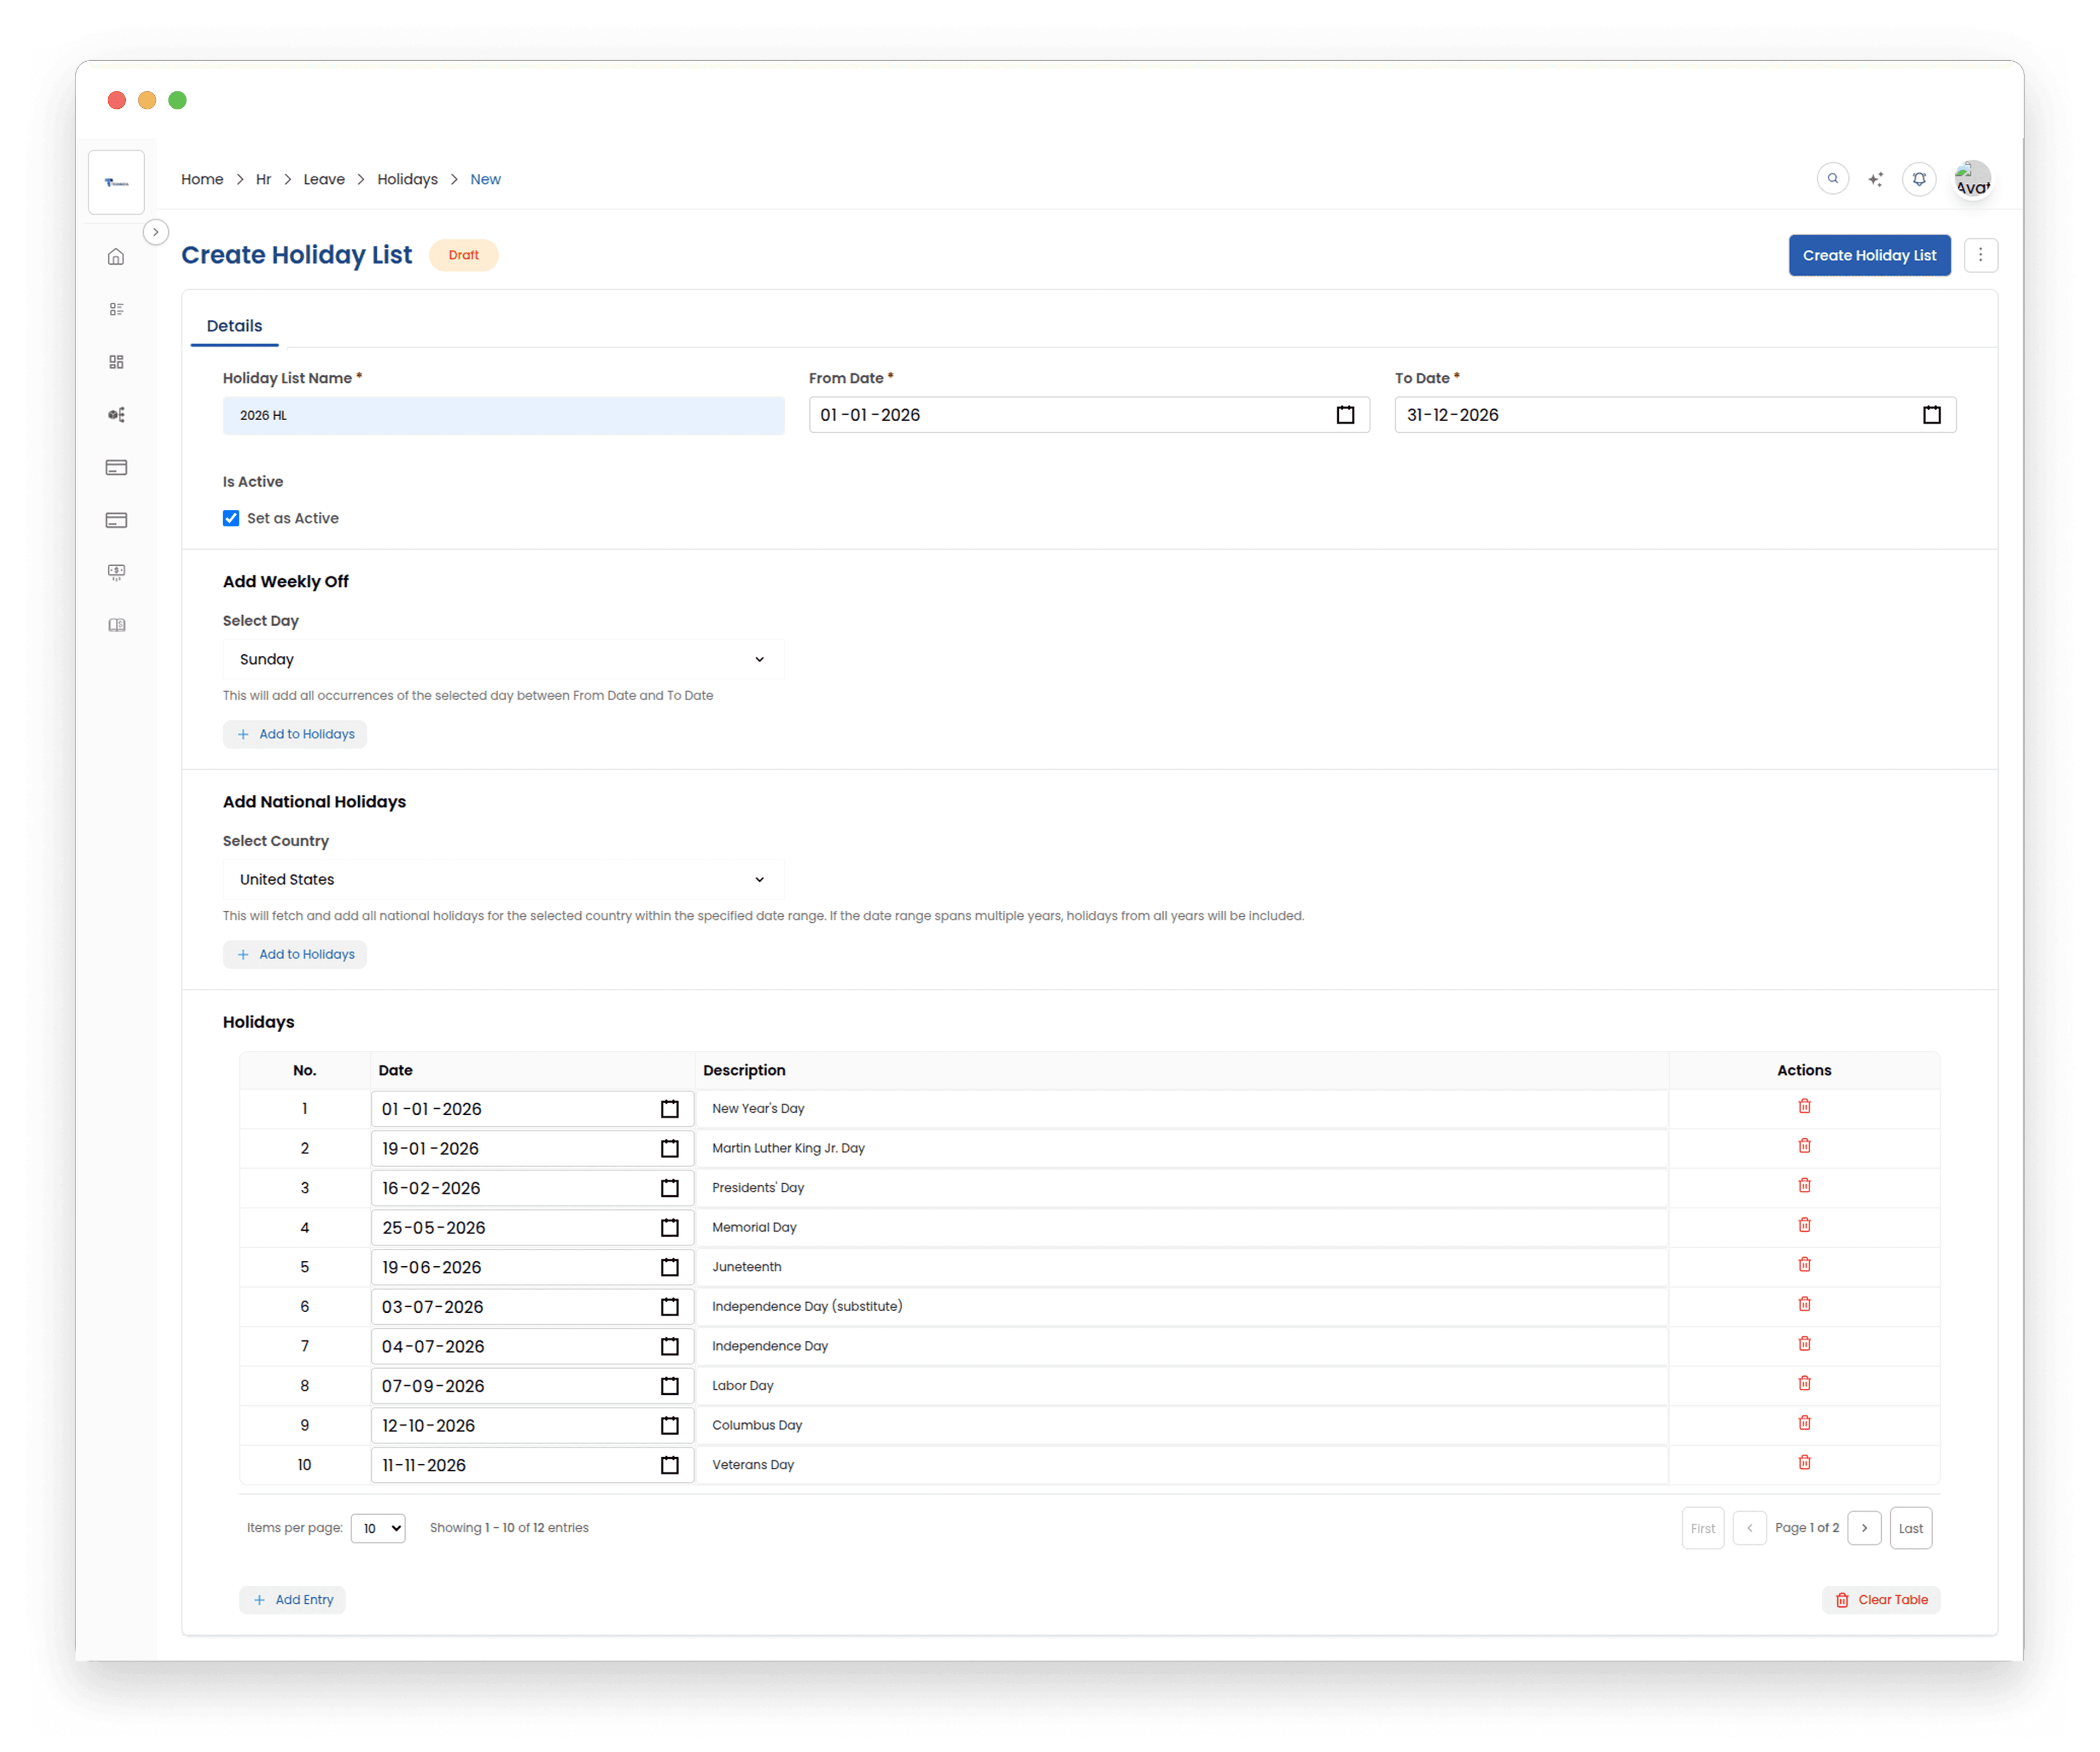2100x1752 pixels.
Task: Delete the Veterans Day row
Action: 1804,1463
